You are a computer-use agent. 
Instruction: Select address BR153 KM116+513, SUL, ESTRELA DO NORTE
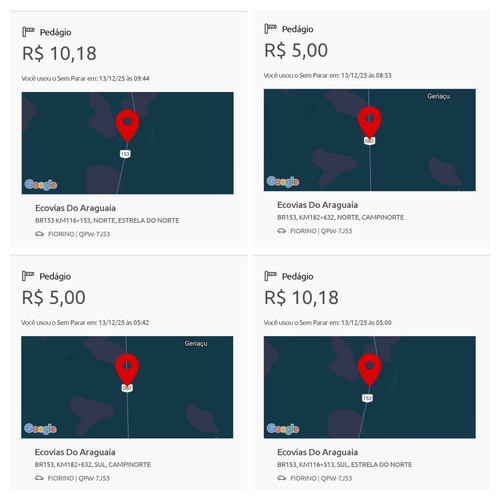coord(345,464)
